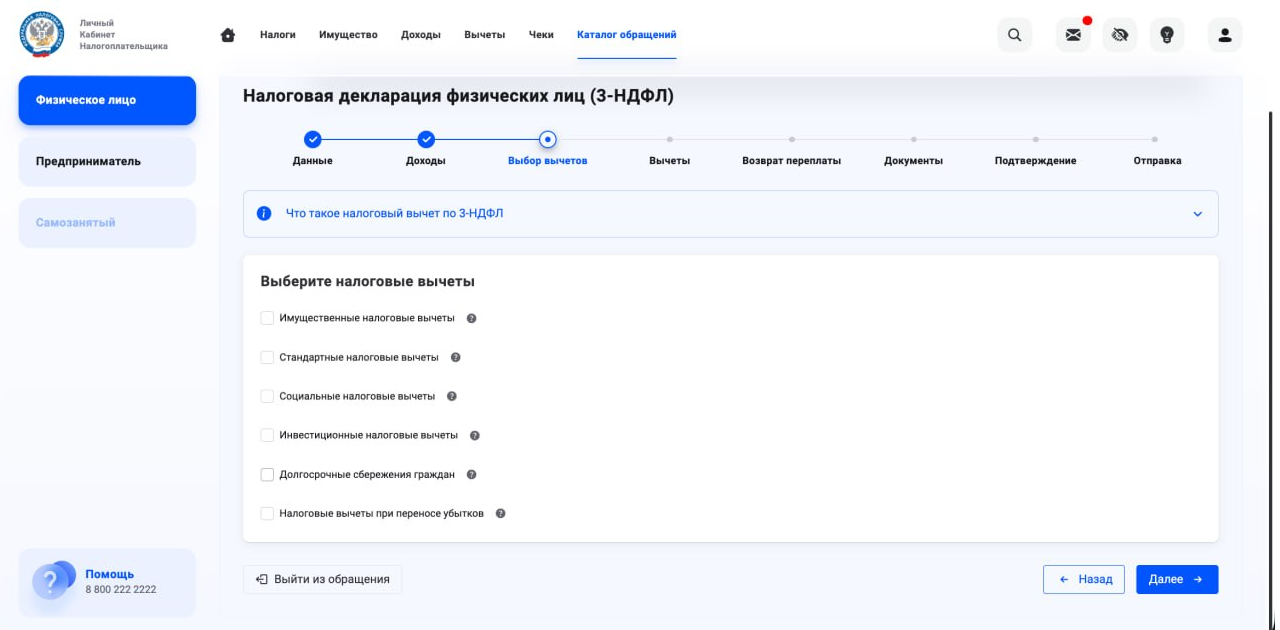The image size is (1280, 630).
Task: Tick the Долгосрочные сбережения граждан checkbox
Action: [267, 475]
